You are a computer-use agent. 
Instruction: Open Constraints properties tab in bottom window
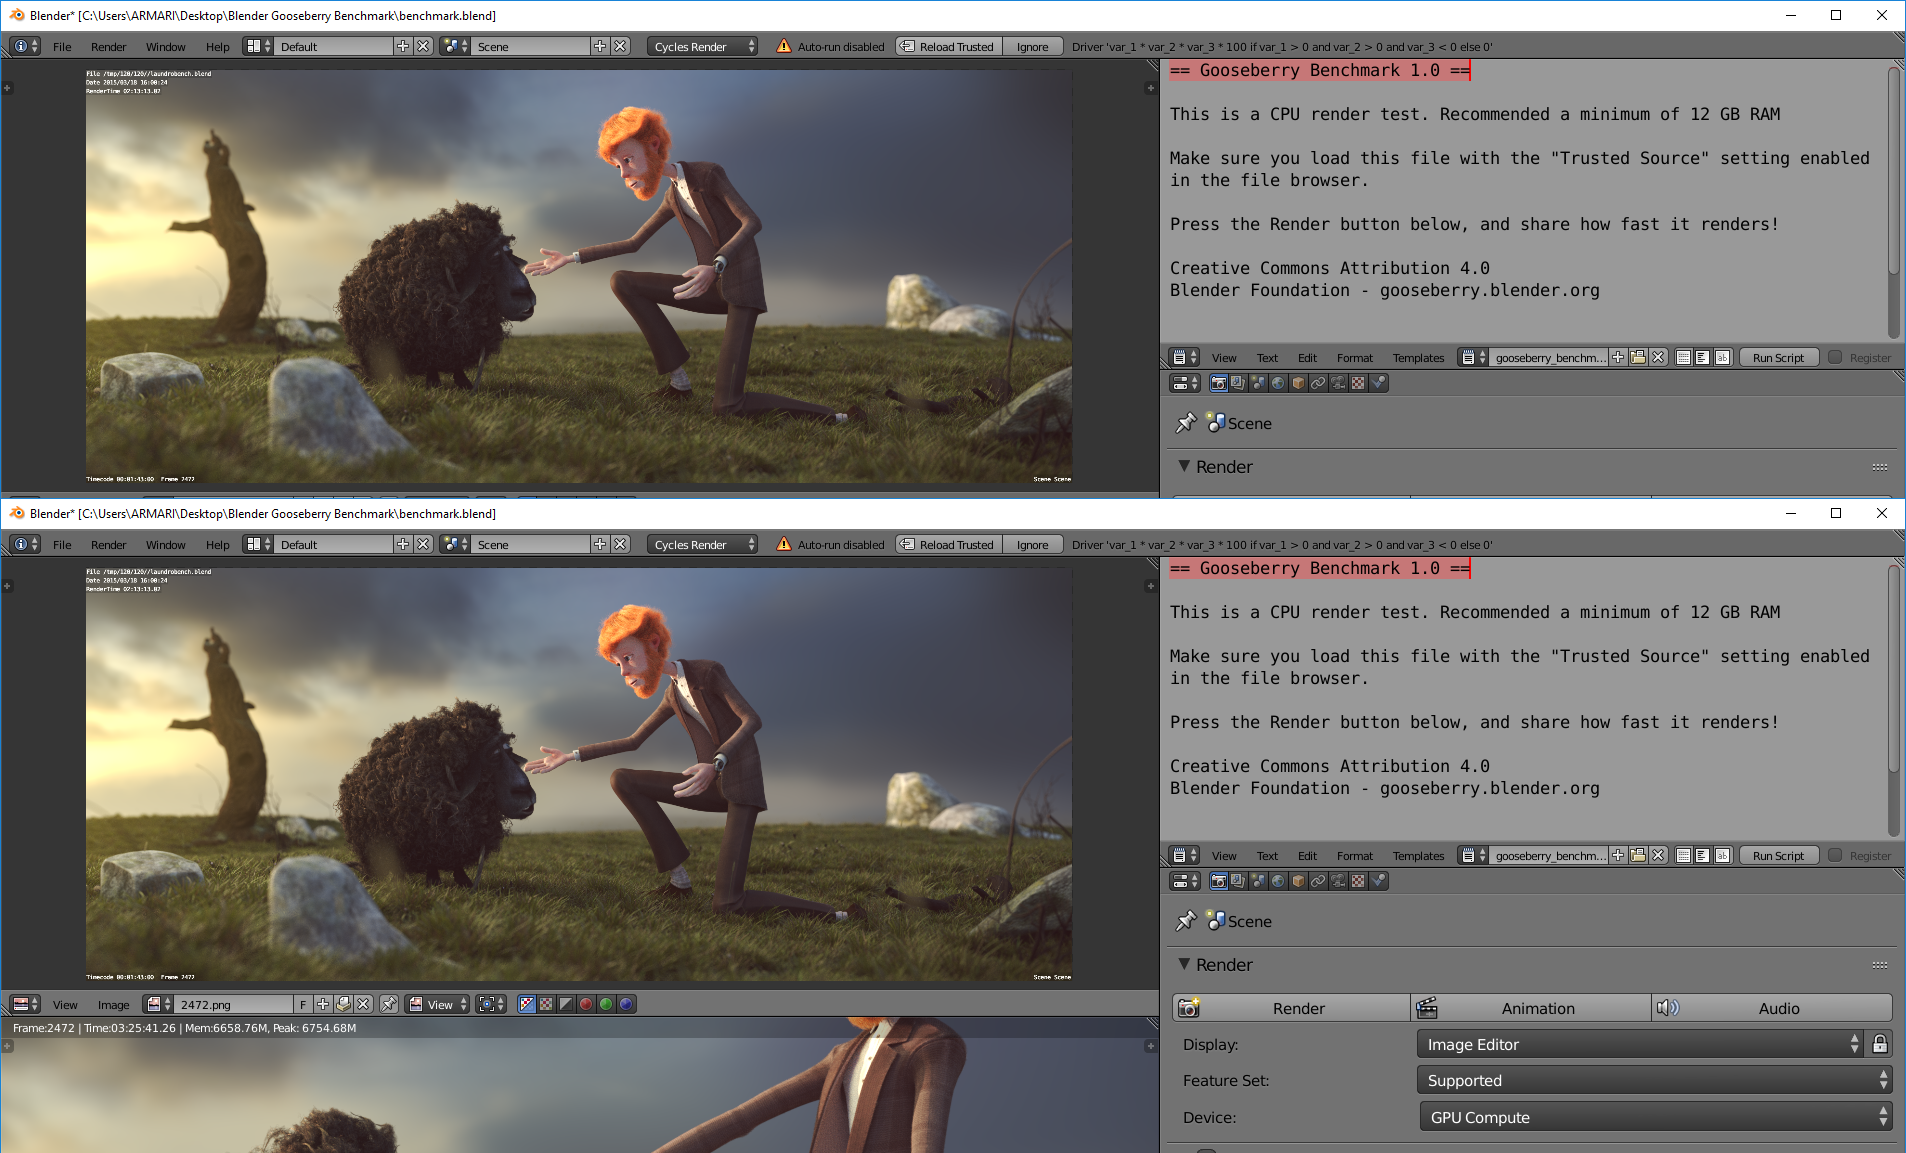pyautogui.click(x=1318, y=881)
